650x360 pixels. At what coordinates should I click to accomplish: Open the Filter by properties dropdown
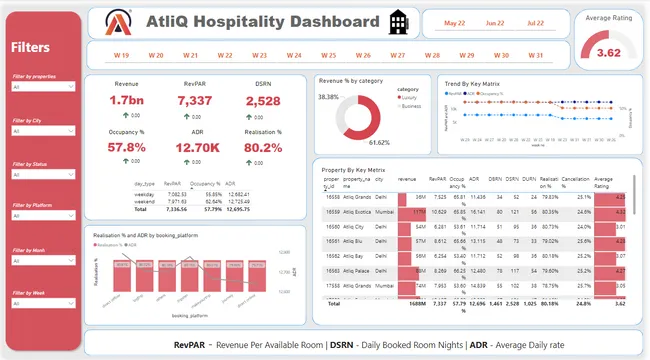(44, 87)
